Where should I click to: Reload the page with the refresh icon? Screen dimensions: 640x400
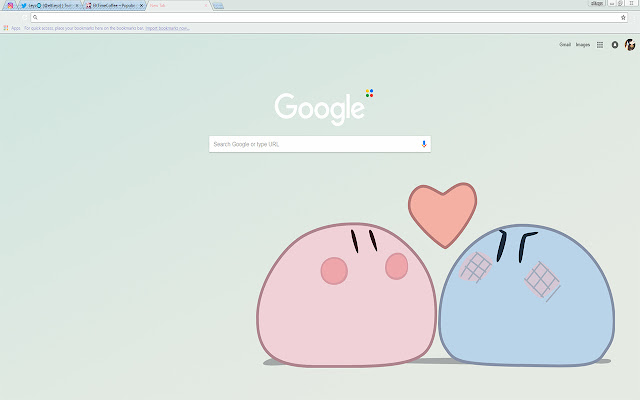tap(24, 17)
